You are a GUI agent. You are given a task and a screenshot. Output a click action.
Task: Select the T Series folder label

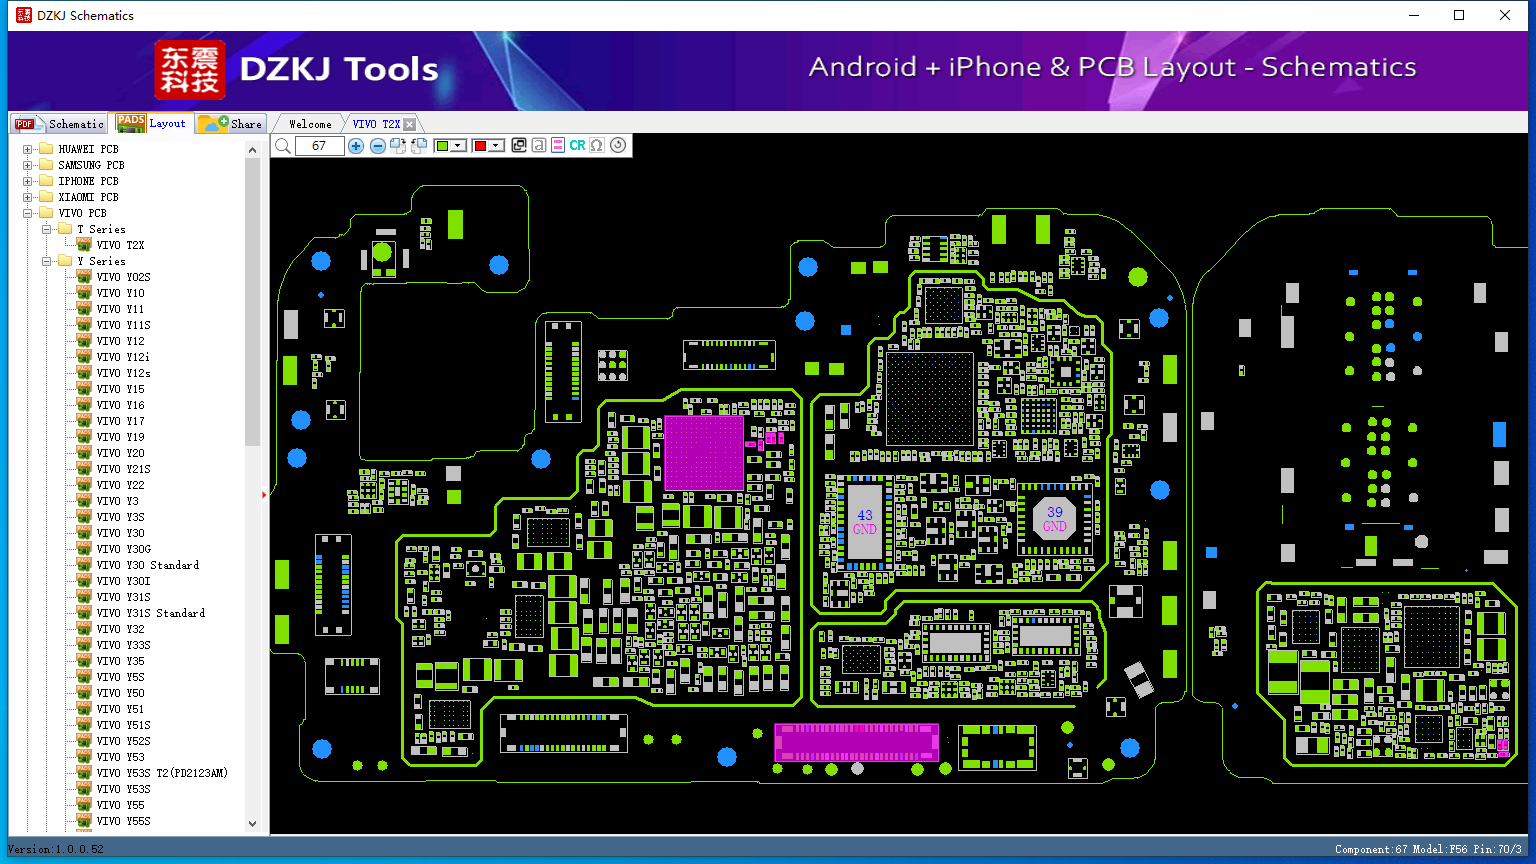(101, 229)
